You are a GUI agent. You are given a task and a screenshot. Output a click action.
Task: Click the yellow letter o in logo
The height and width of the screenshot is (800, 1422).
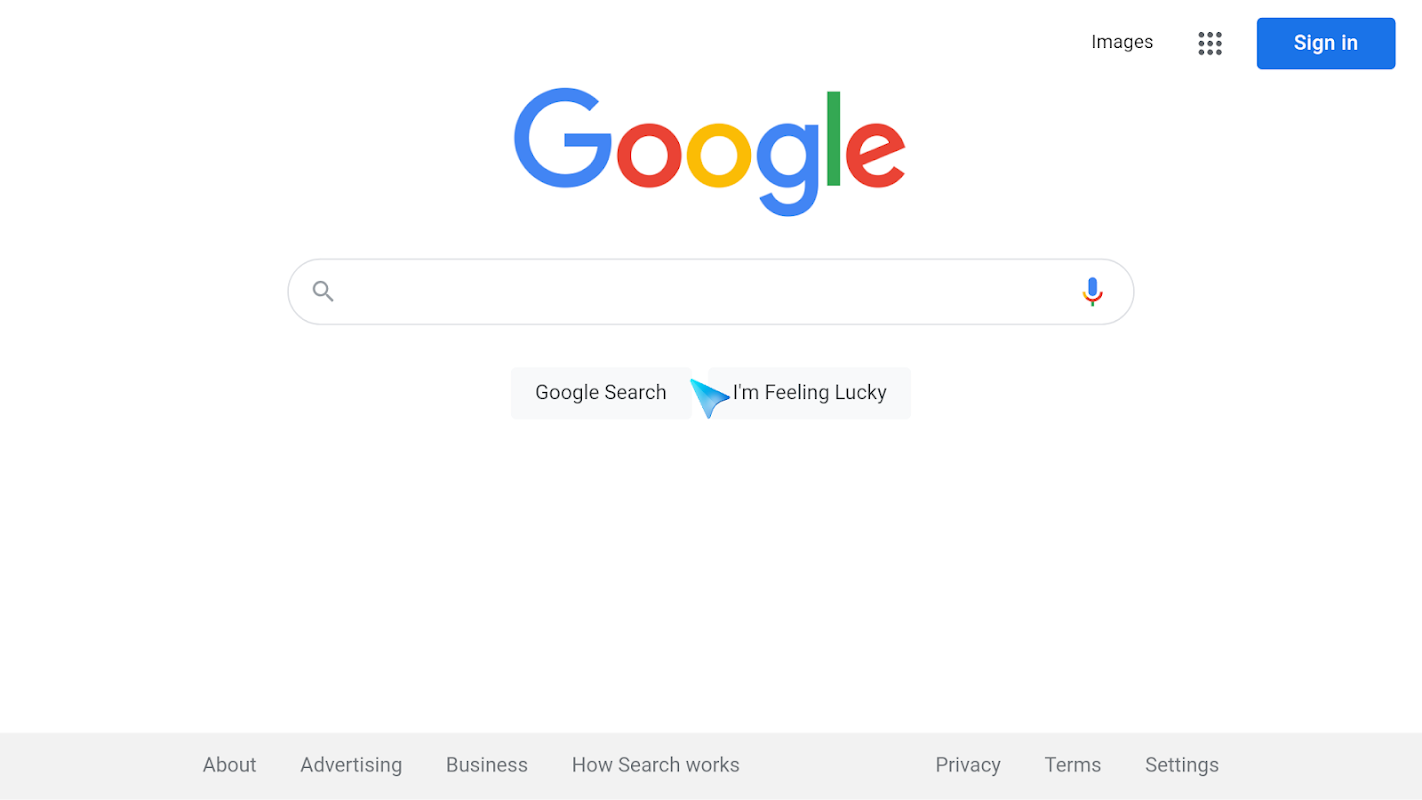[718, 154]
